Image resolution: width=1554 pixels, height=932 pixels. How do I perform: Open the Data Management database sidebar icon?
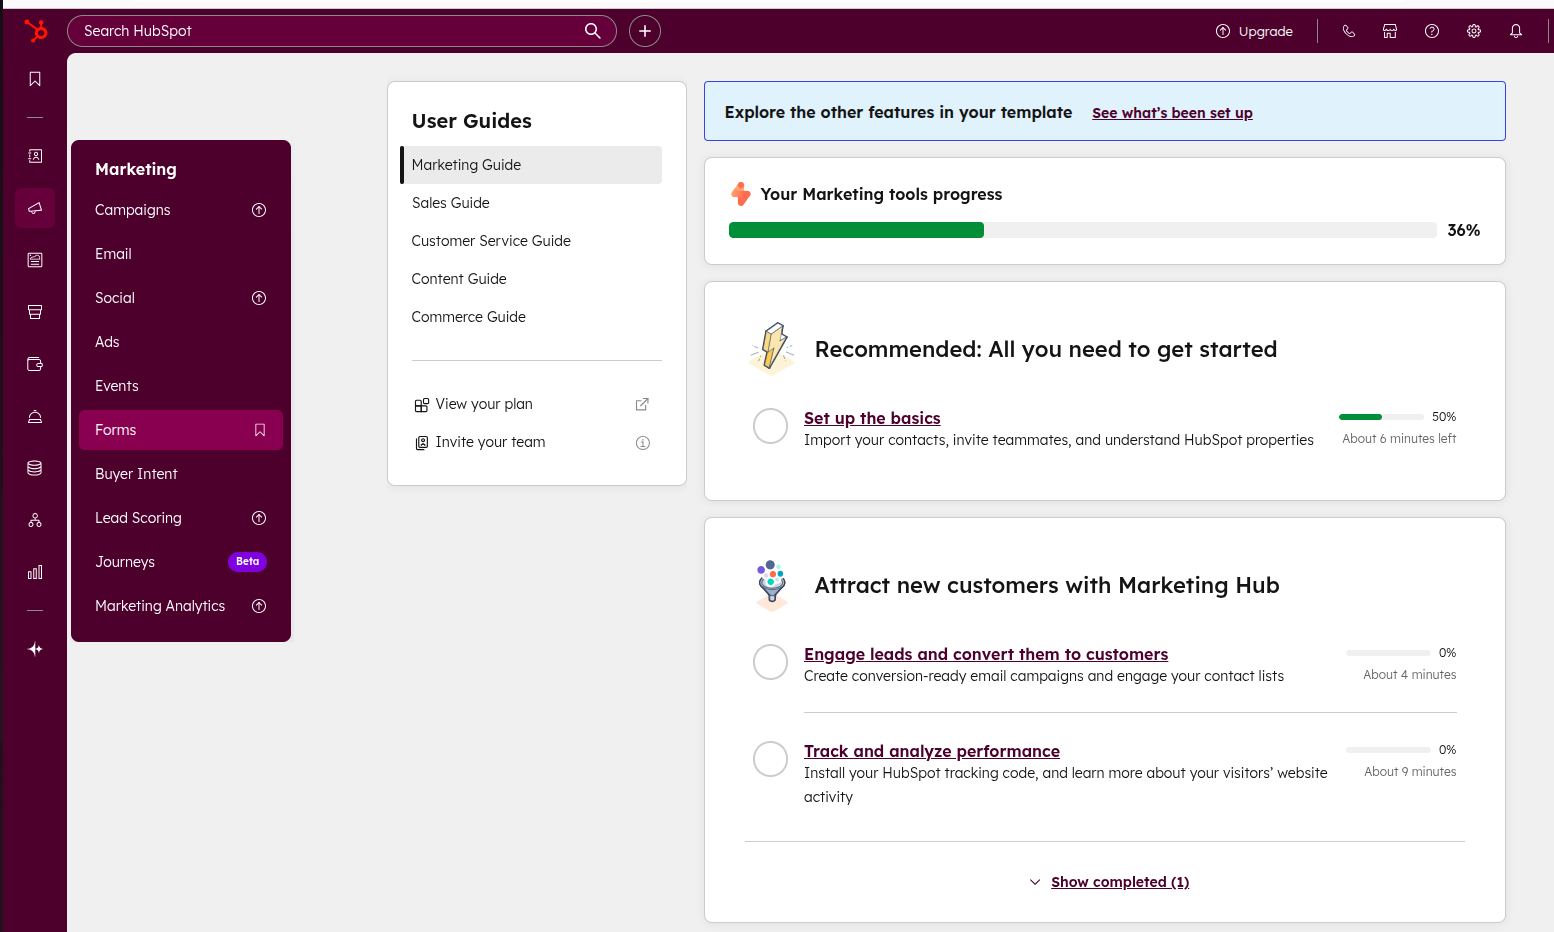click(x=35, y=468)
